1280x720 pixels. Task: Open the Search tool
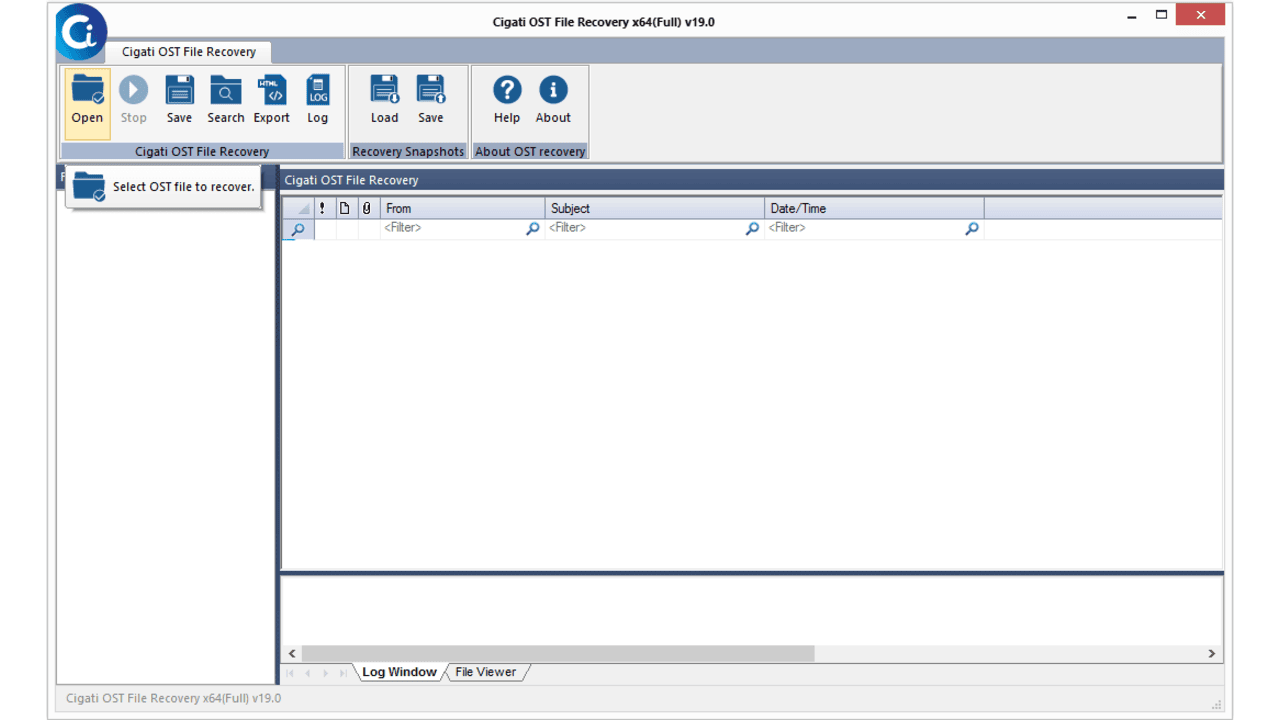point(226,100)
